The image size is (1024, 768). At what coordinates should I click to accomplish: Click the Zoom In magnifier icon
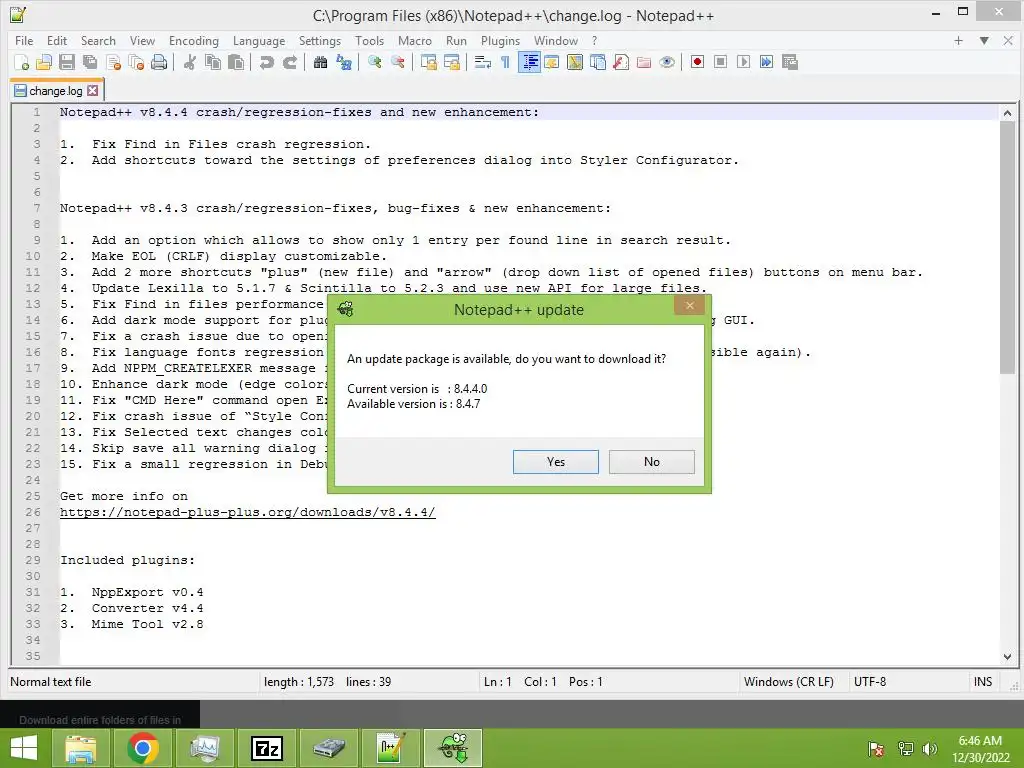click(374, 62)
